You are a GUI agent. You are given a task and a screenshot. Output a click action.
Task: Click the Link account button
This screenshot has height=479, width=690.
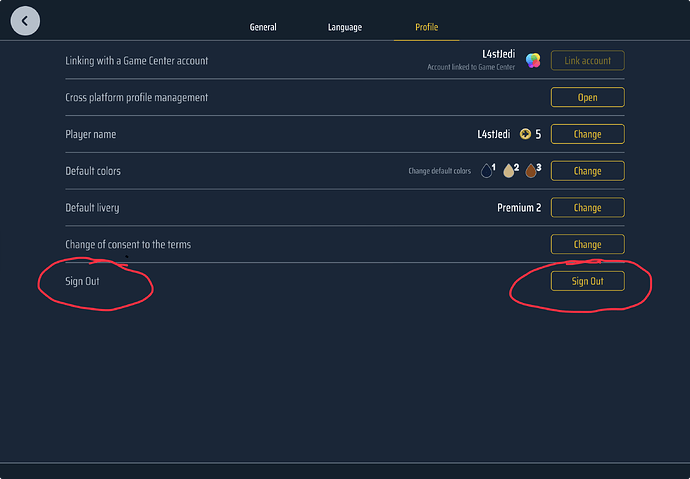tap(587, 61)
